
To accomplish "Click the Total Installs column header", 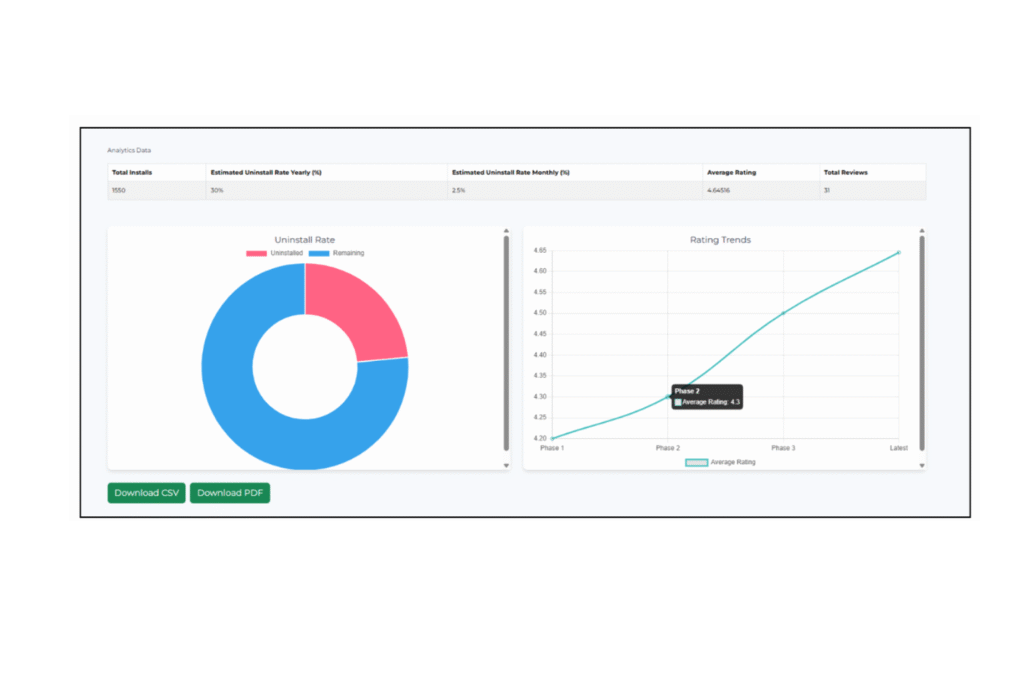I will point(131,171).
